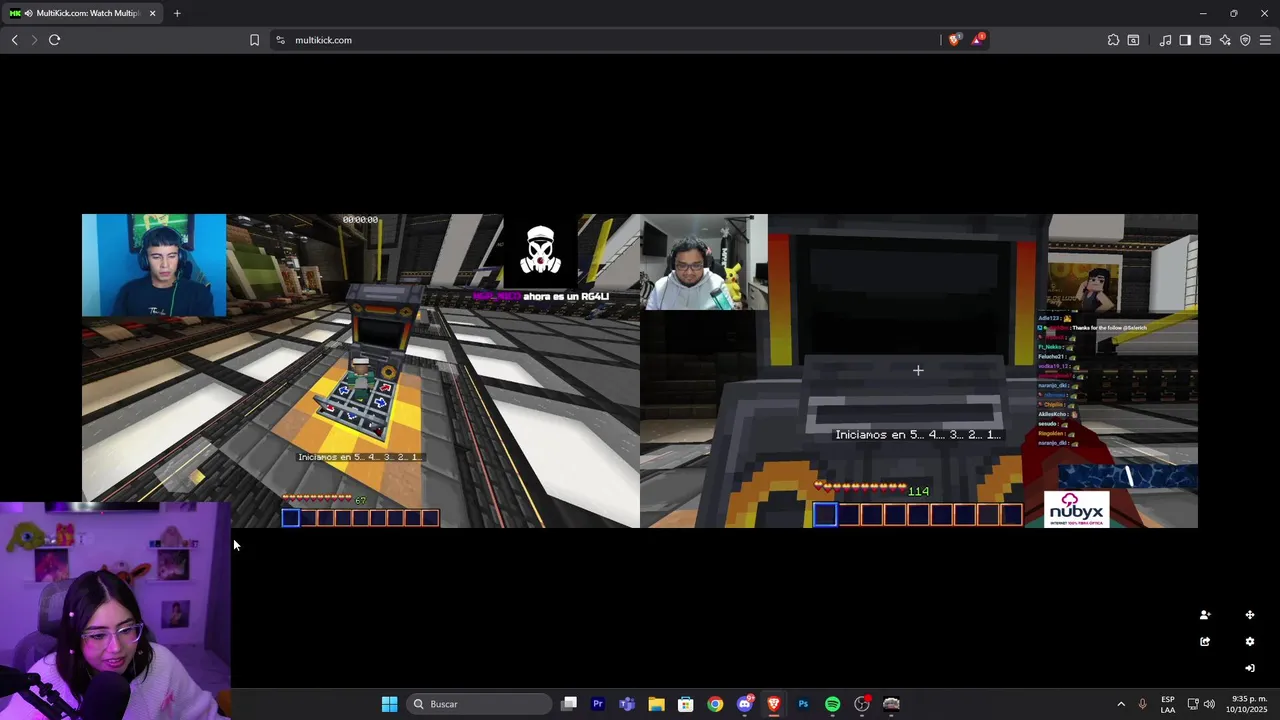The image size is (1280, 720).
Task: Open Brave Shields lion icon
Action: click(954, 40)
